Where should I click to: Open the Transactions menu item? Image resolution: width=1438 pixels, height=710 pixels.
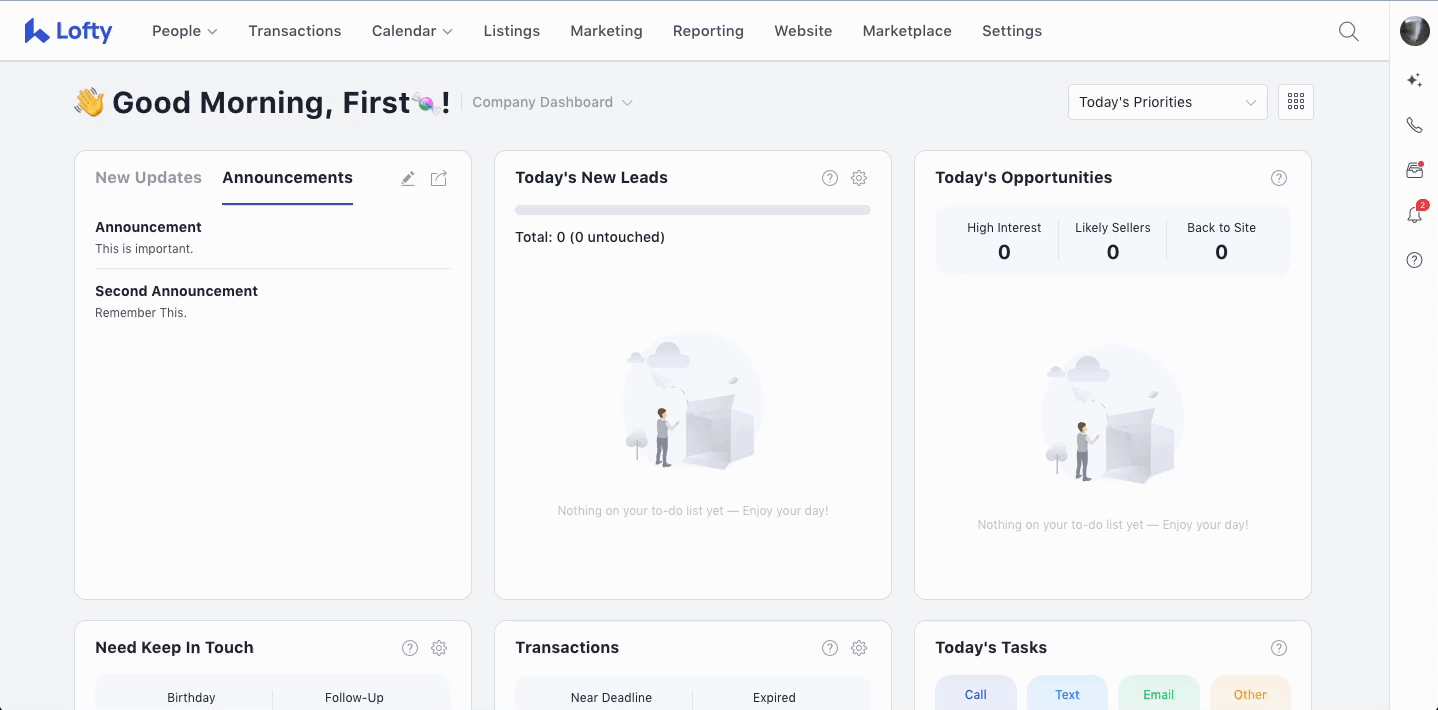tap(295, 31)
